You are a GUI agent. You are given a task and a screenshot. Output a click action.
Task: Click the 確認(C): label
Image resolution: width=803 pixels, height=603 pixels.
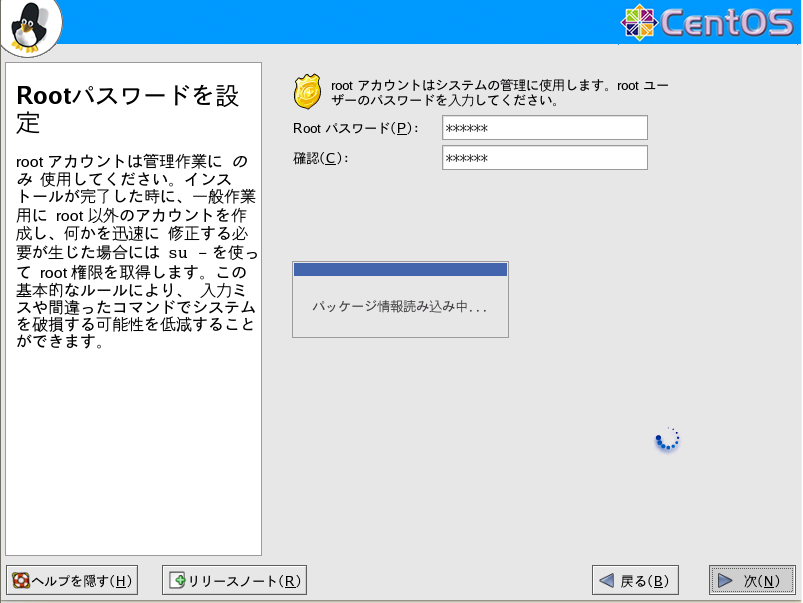[x=321, y=158]
